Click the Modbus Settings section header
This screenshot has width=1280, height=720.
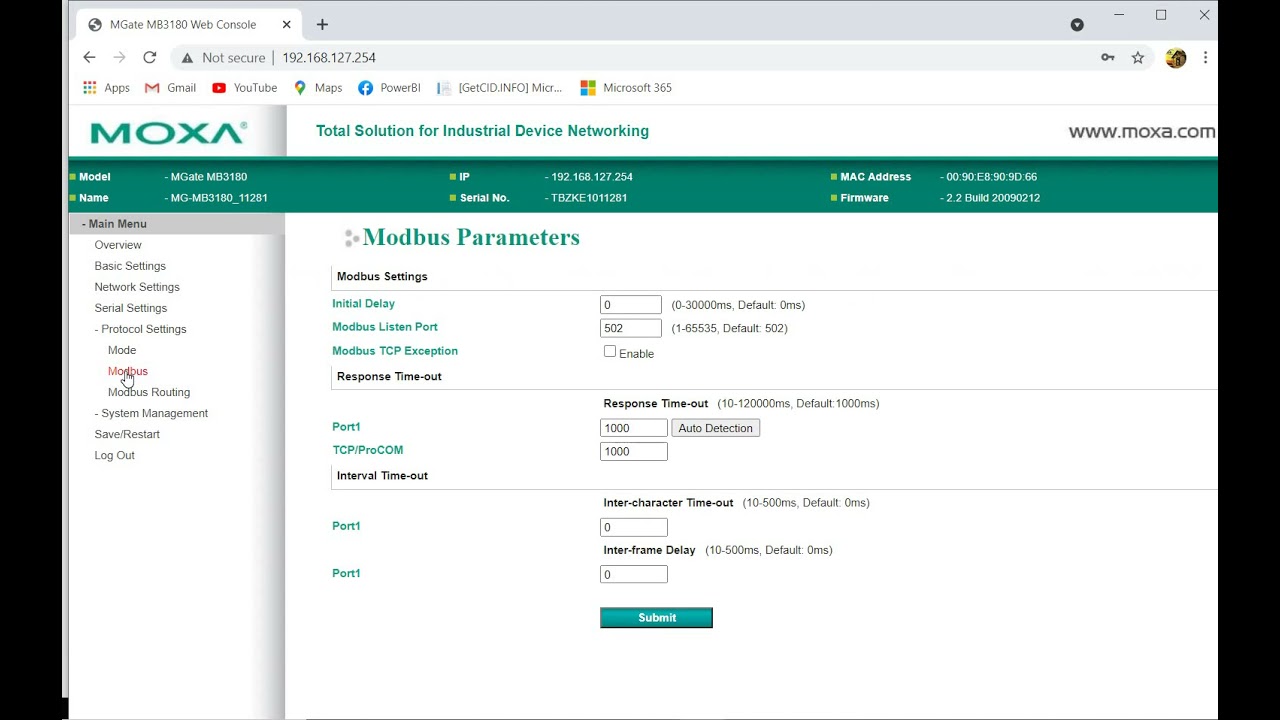point(382,277)
